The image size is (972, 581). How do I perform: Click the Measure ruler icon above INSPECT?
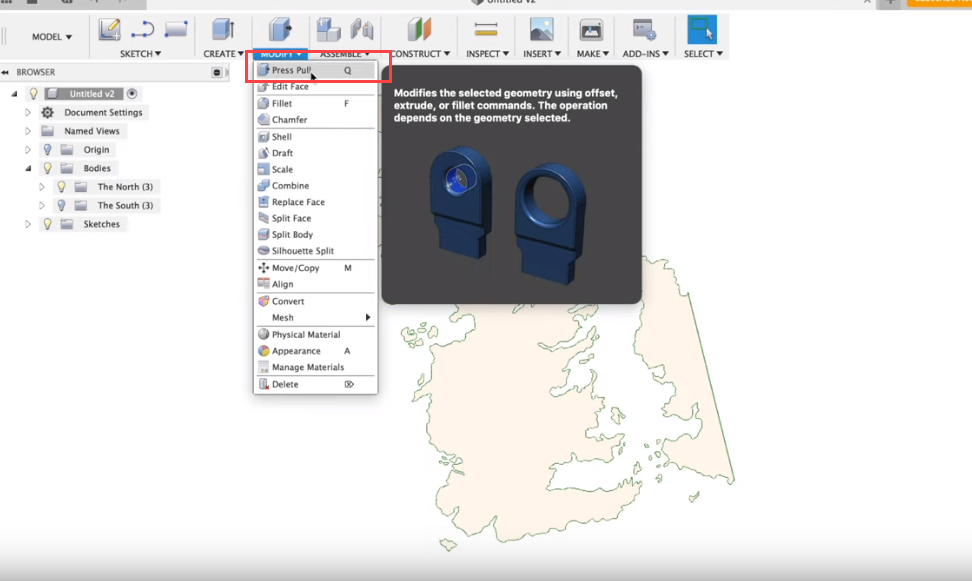486,29
